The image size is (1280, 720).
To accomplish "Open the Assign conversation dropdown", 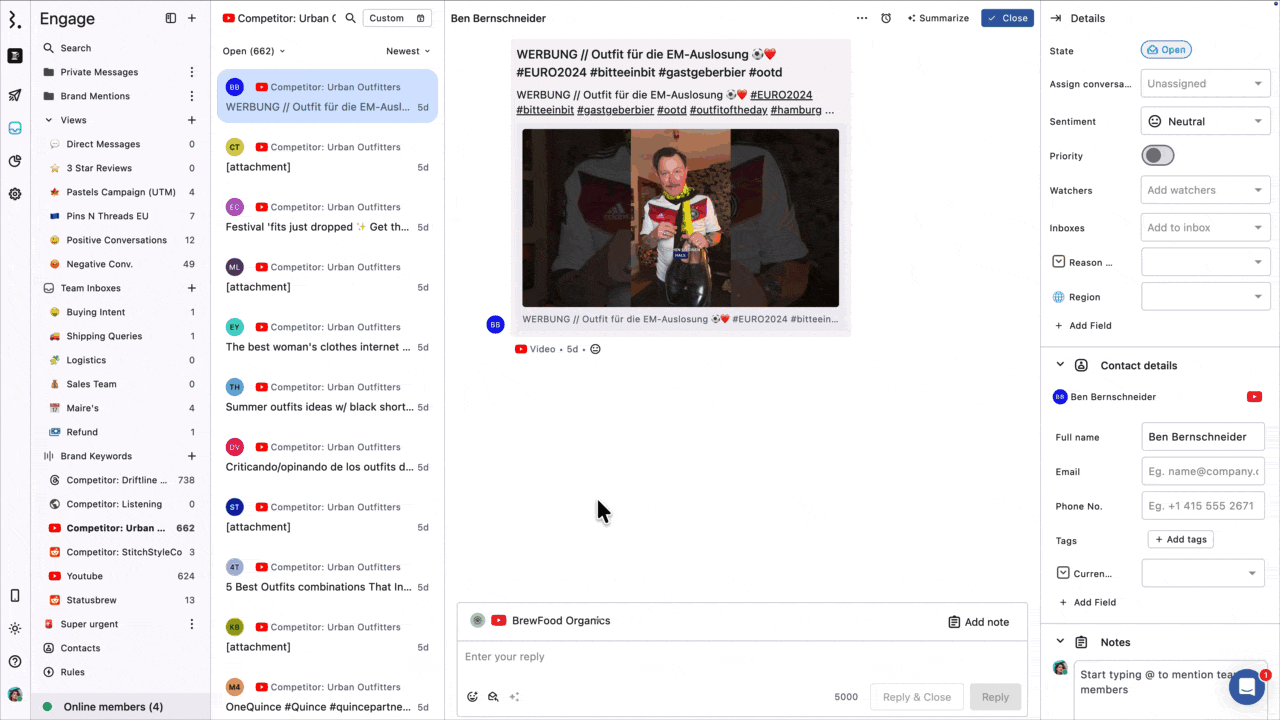I will pos(1206,84).
